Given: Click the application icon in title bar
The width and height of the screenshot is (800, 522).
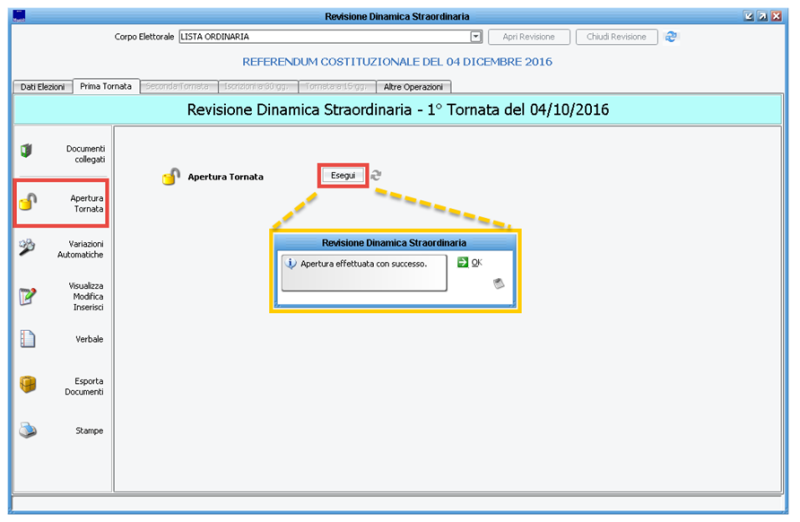Looking at the screenshot, I should (19, 16).
